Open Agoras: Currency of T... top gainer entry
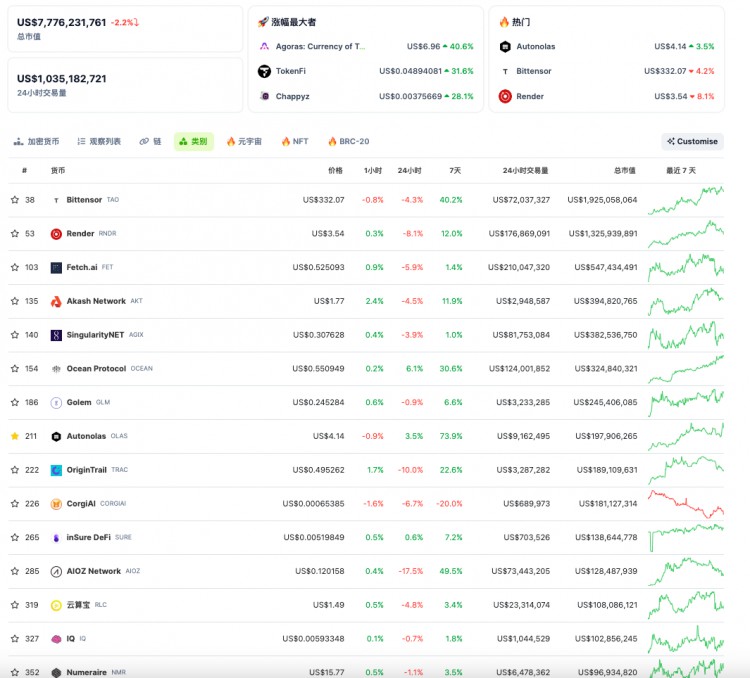The width and height of the screenshot is (750, 678). coord(320,46)
